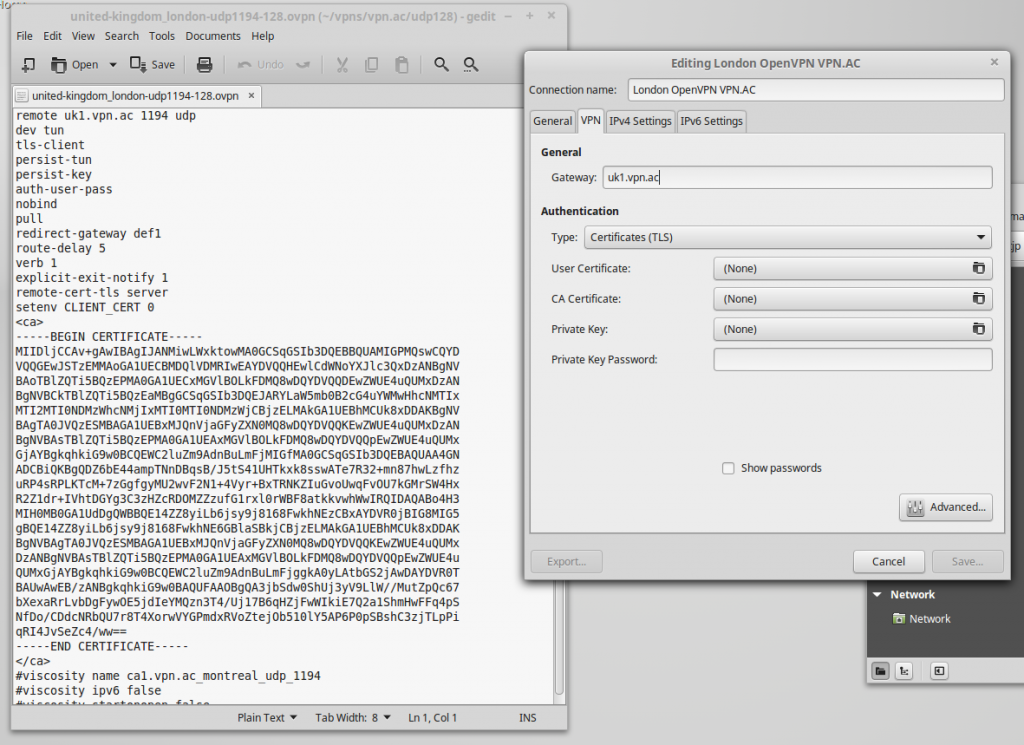
Task: Click the 'remote-cert-tls server' line
Action: click(92, 293)
